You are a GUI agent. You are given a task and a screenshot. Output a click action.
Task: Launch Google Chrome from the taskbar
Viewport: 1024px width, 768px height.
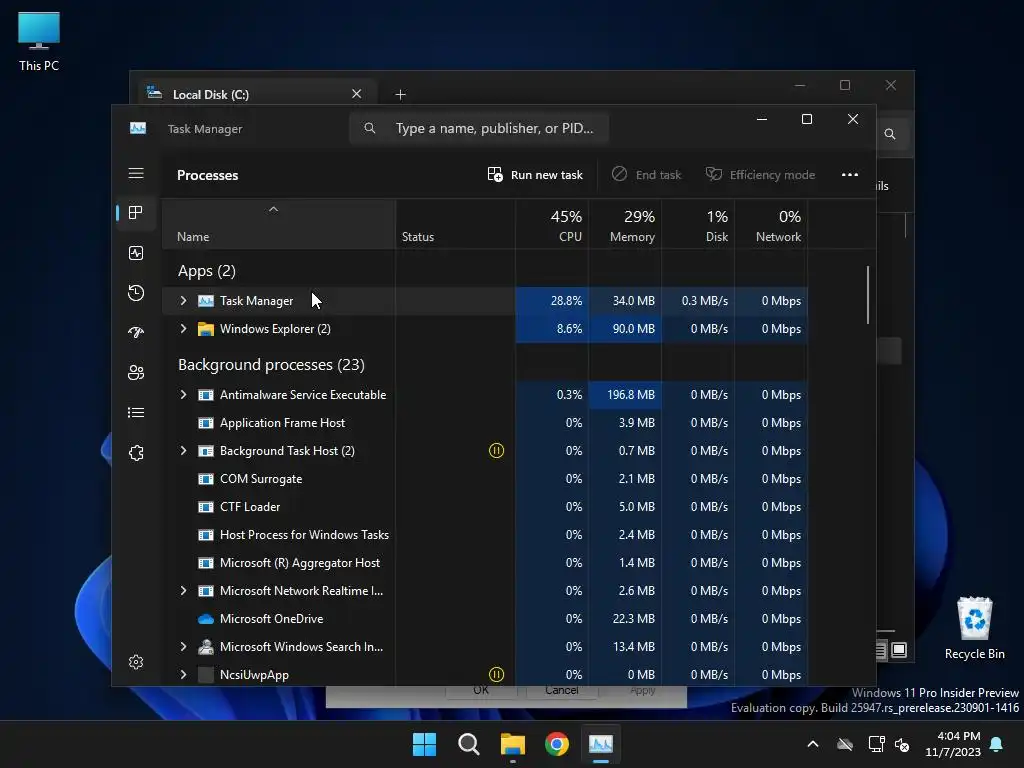(x=557, y=744)
